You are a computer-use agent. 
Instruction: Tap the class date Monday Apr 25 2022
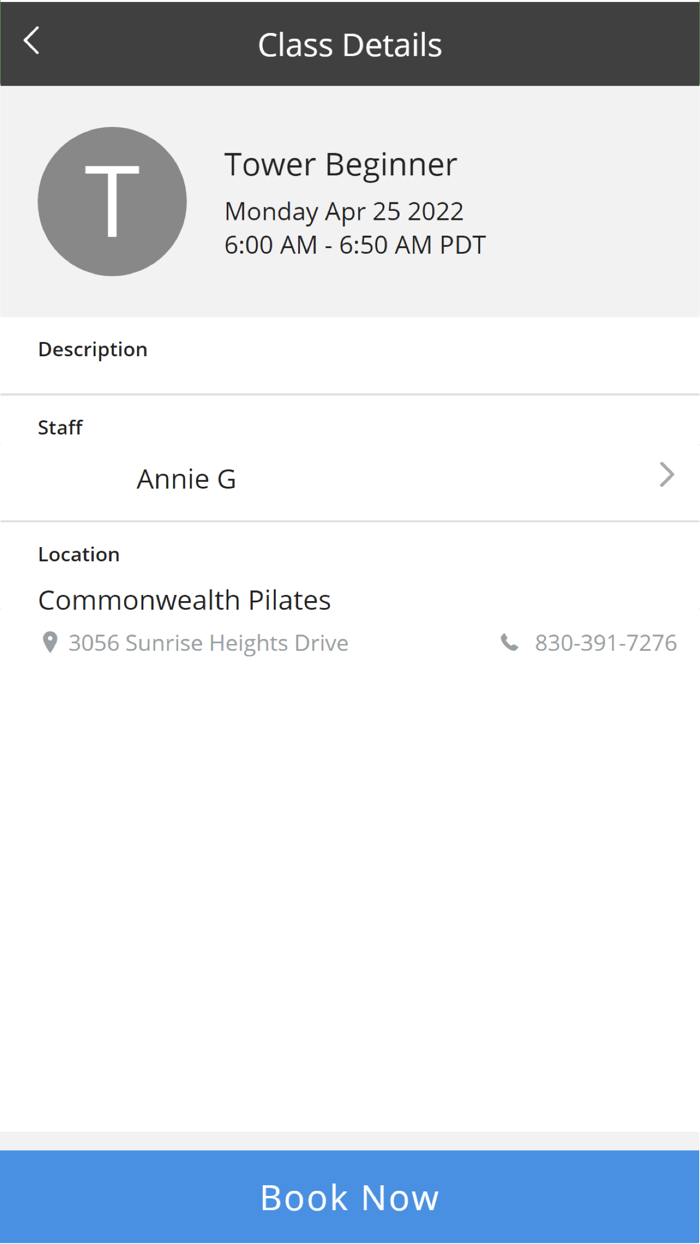343,211
